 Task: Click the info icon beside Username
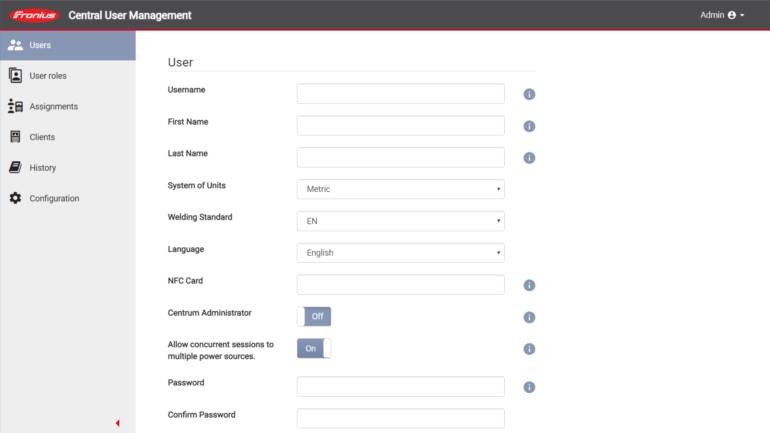[x=529, y=94]
